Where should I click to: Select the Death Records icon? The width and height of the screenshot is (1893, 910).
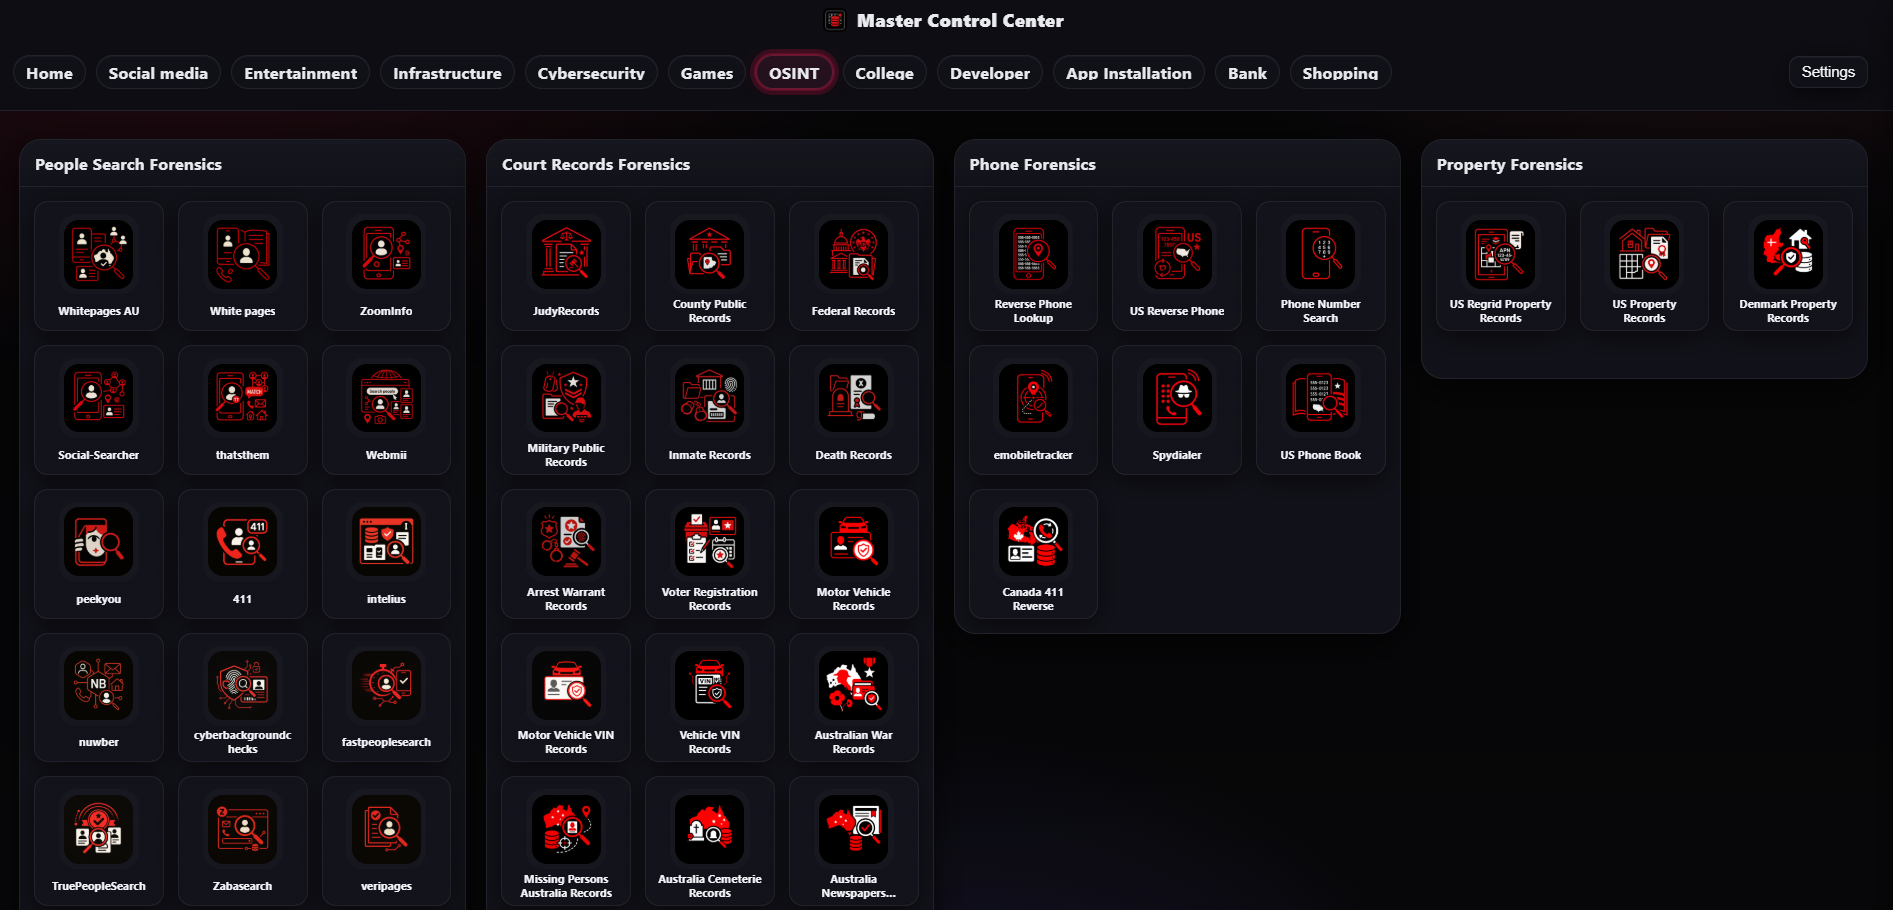coord(853,409)
